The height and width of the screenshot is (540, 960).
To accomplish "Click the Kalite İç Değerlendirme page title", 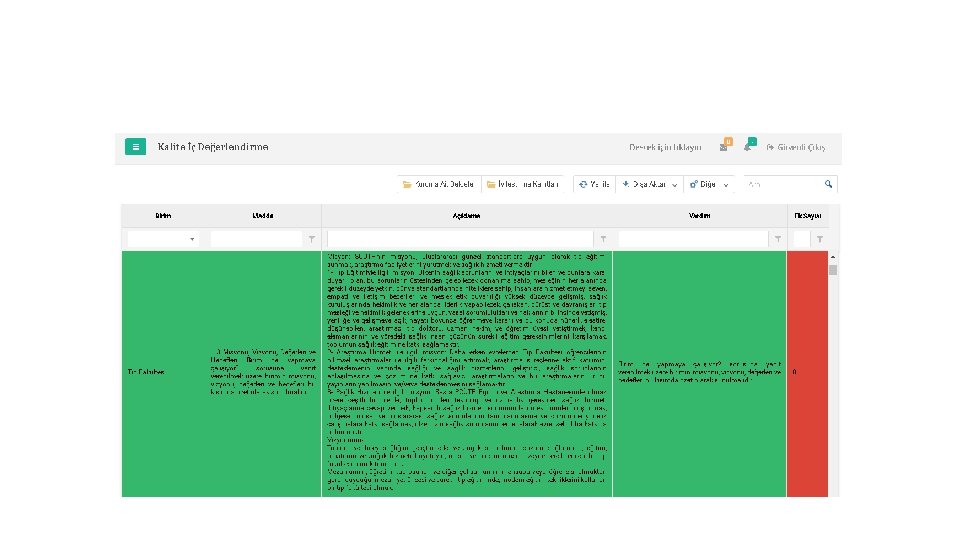I will (x=213, y=147).
